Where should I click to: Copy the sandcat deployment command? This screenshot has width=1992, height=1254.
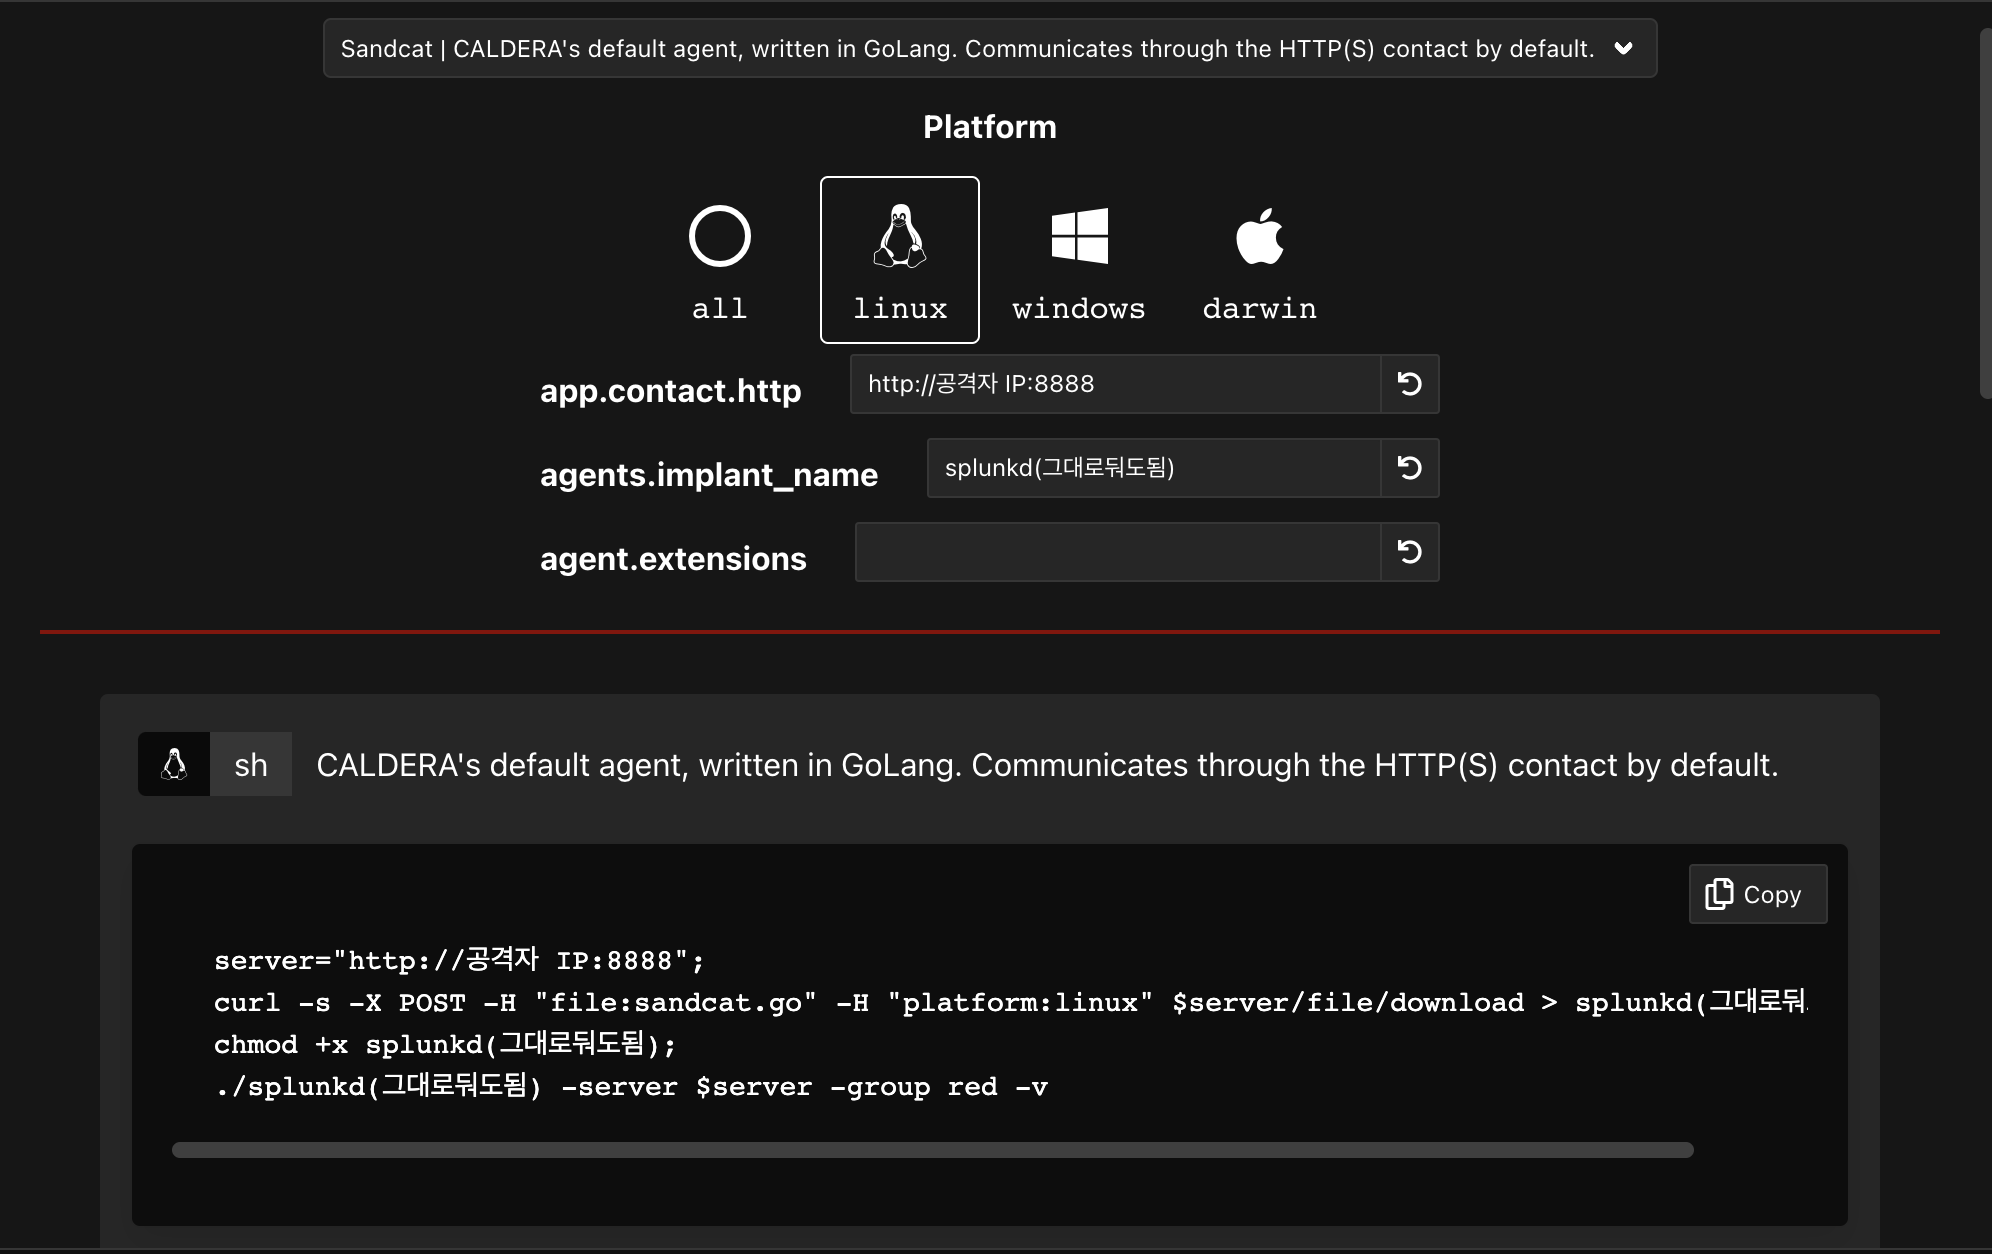pos(1757,894)
